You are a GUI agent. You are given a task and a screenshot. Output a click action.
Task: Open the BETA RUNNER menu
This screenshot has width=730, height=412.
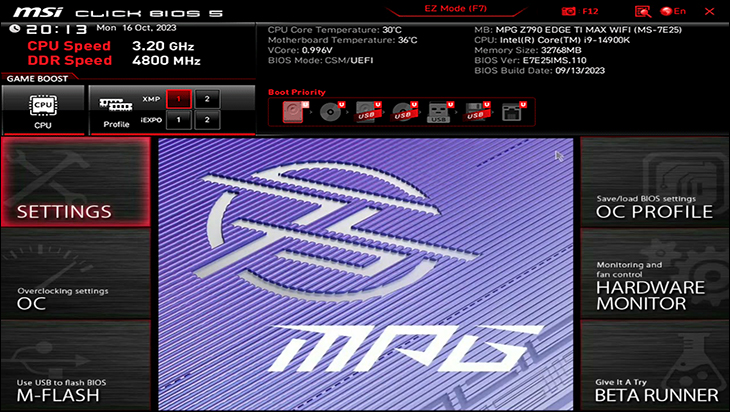[x=655, y=365]
